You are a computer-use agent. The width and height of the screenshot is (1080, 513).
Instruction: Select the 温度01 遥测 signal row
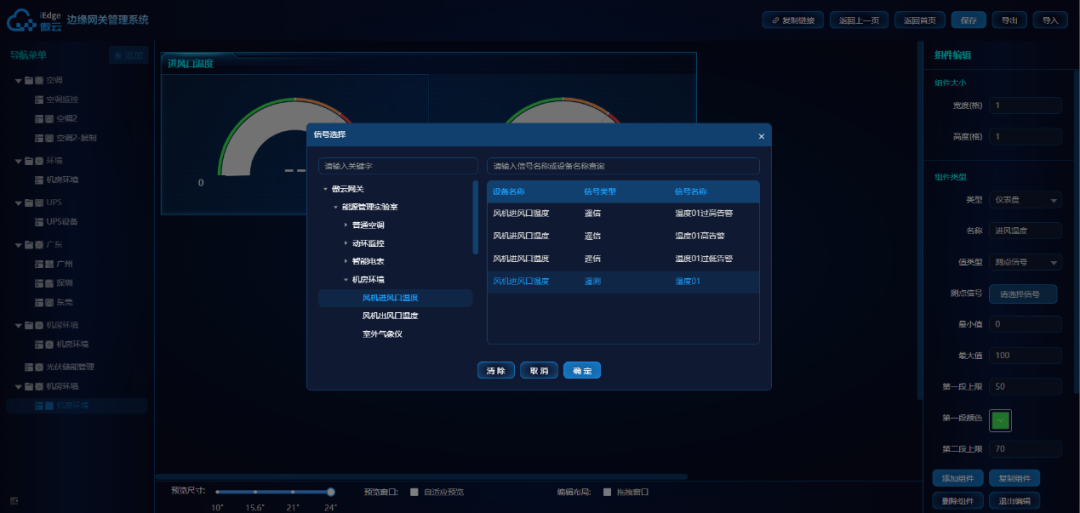[623, 281]
